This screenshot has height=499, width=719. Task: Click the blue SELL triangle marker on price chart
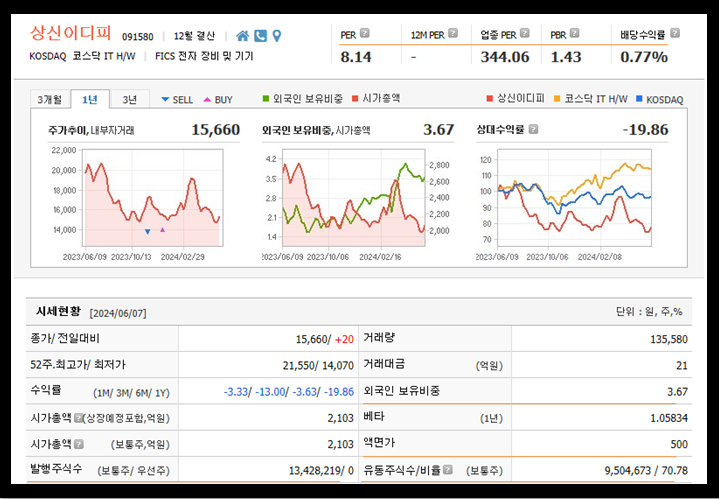(147, 232)
